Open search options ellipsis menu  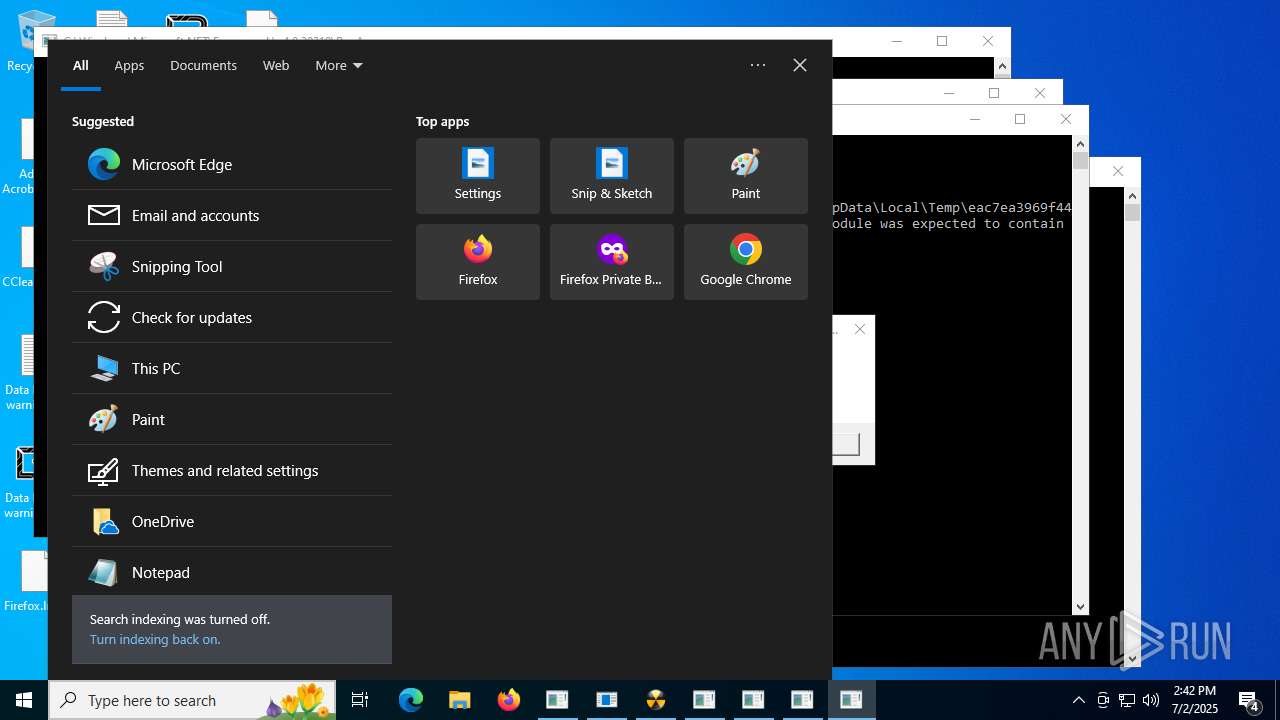click(x=758, y=65)
